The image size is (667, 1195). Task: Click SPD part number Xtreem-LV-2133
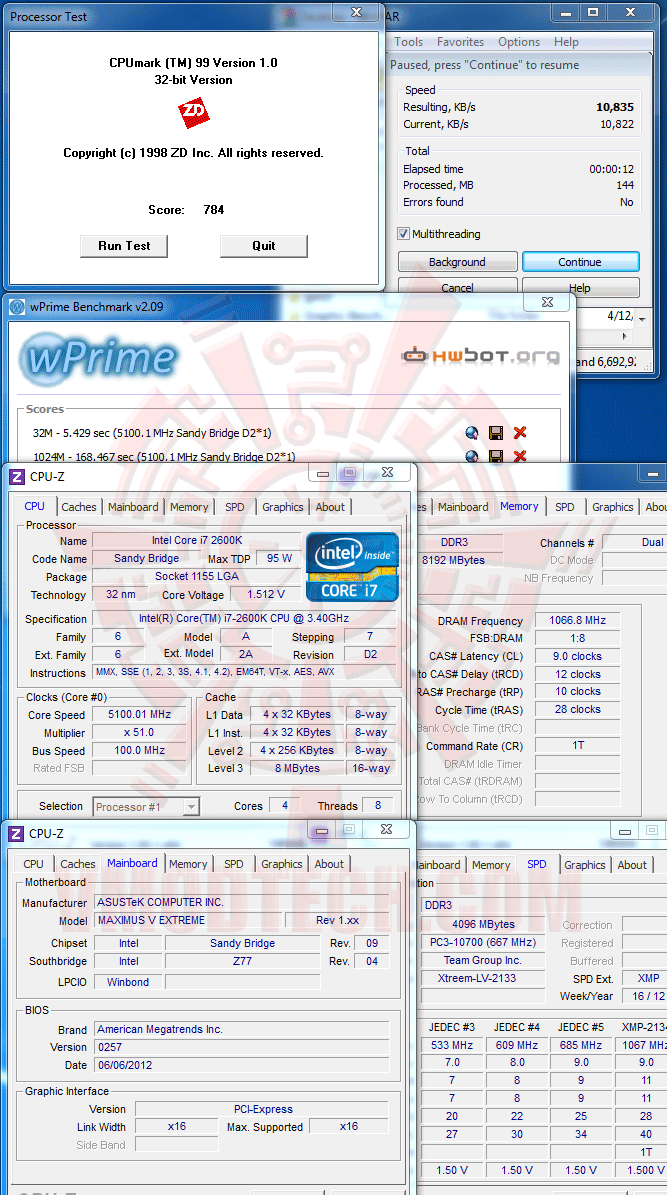pyautogui.click(x=483, y=978)
